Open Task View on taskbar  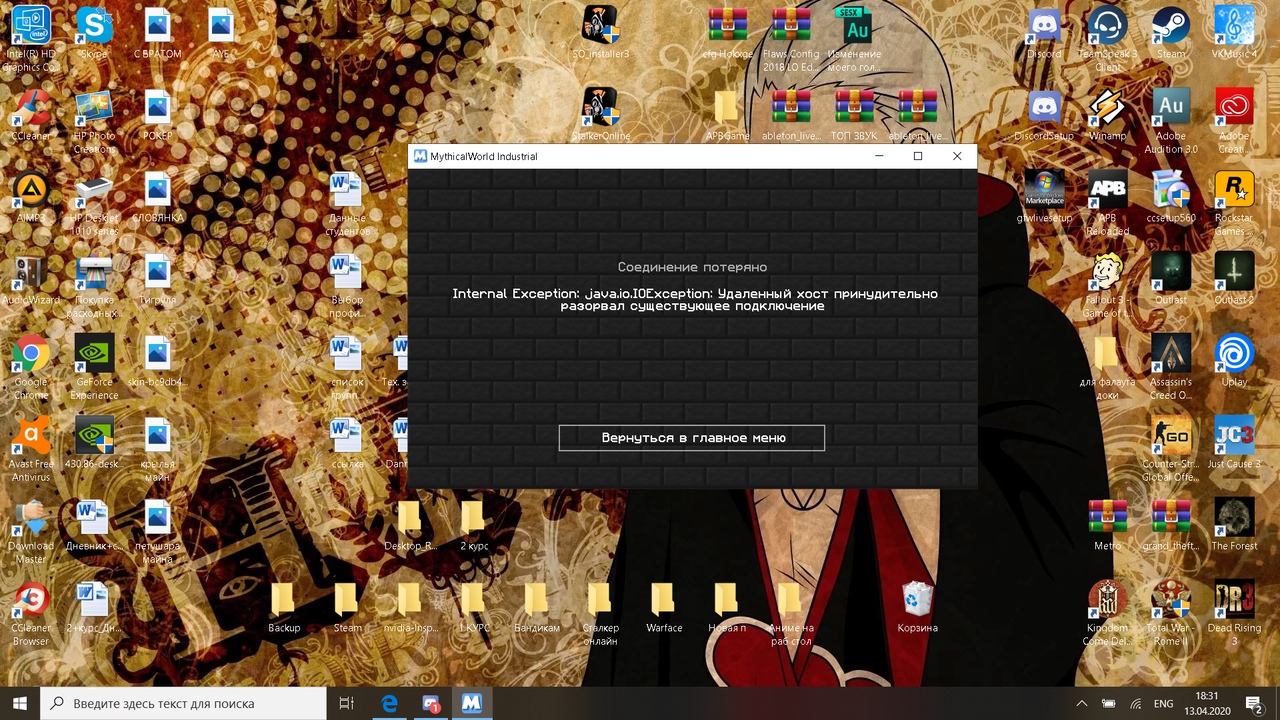(347, 703)
